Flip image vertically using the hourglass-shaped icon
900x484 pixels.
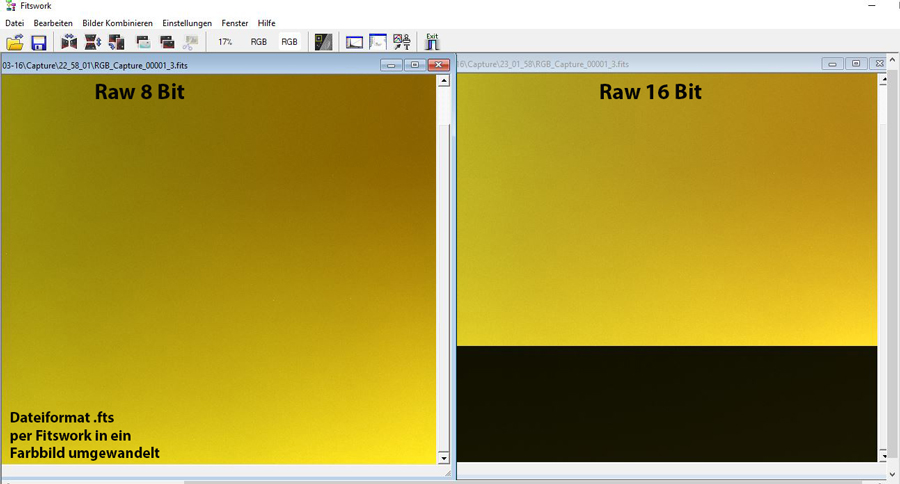point(93,42)
